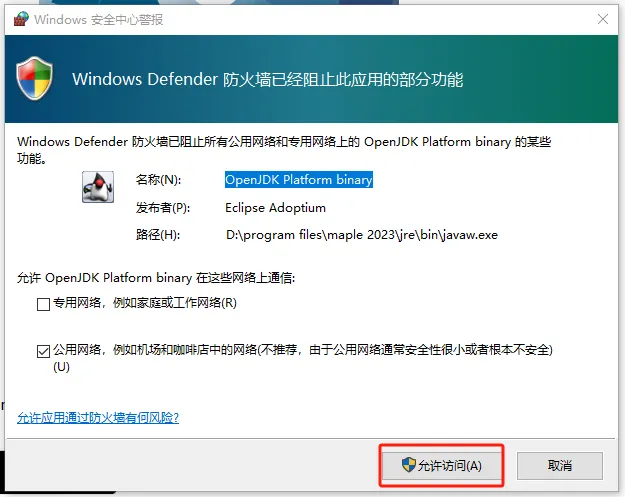The height and width of the screenshot is (497, 625).
Task: Open the 允许应用通过防火墙有何风险 link
Action: [x=98, y=418]
